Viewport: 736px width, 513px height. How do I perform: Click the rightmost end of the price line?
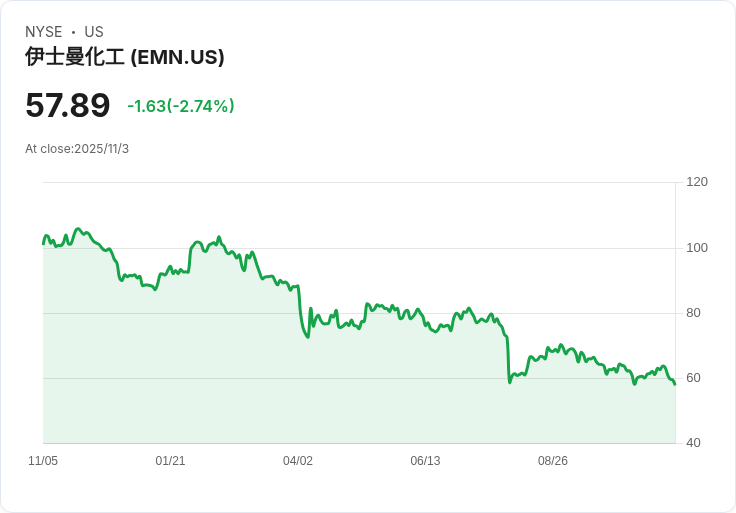point(675,384)
